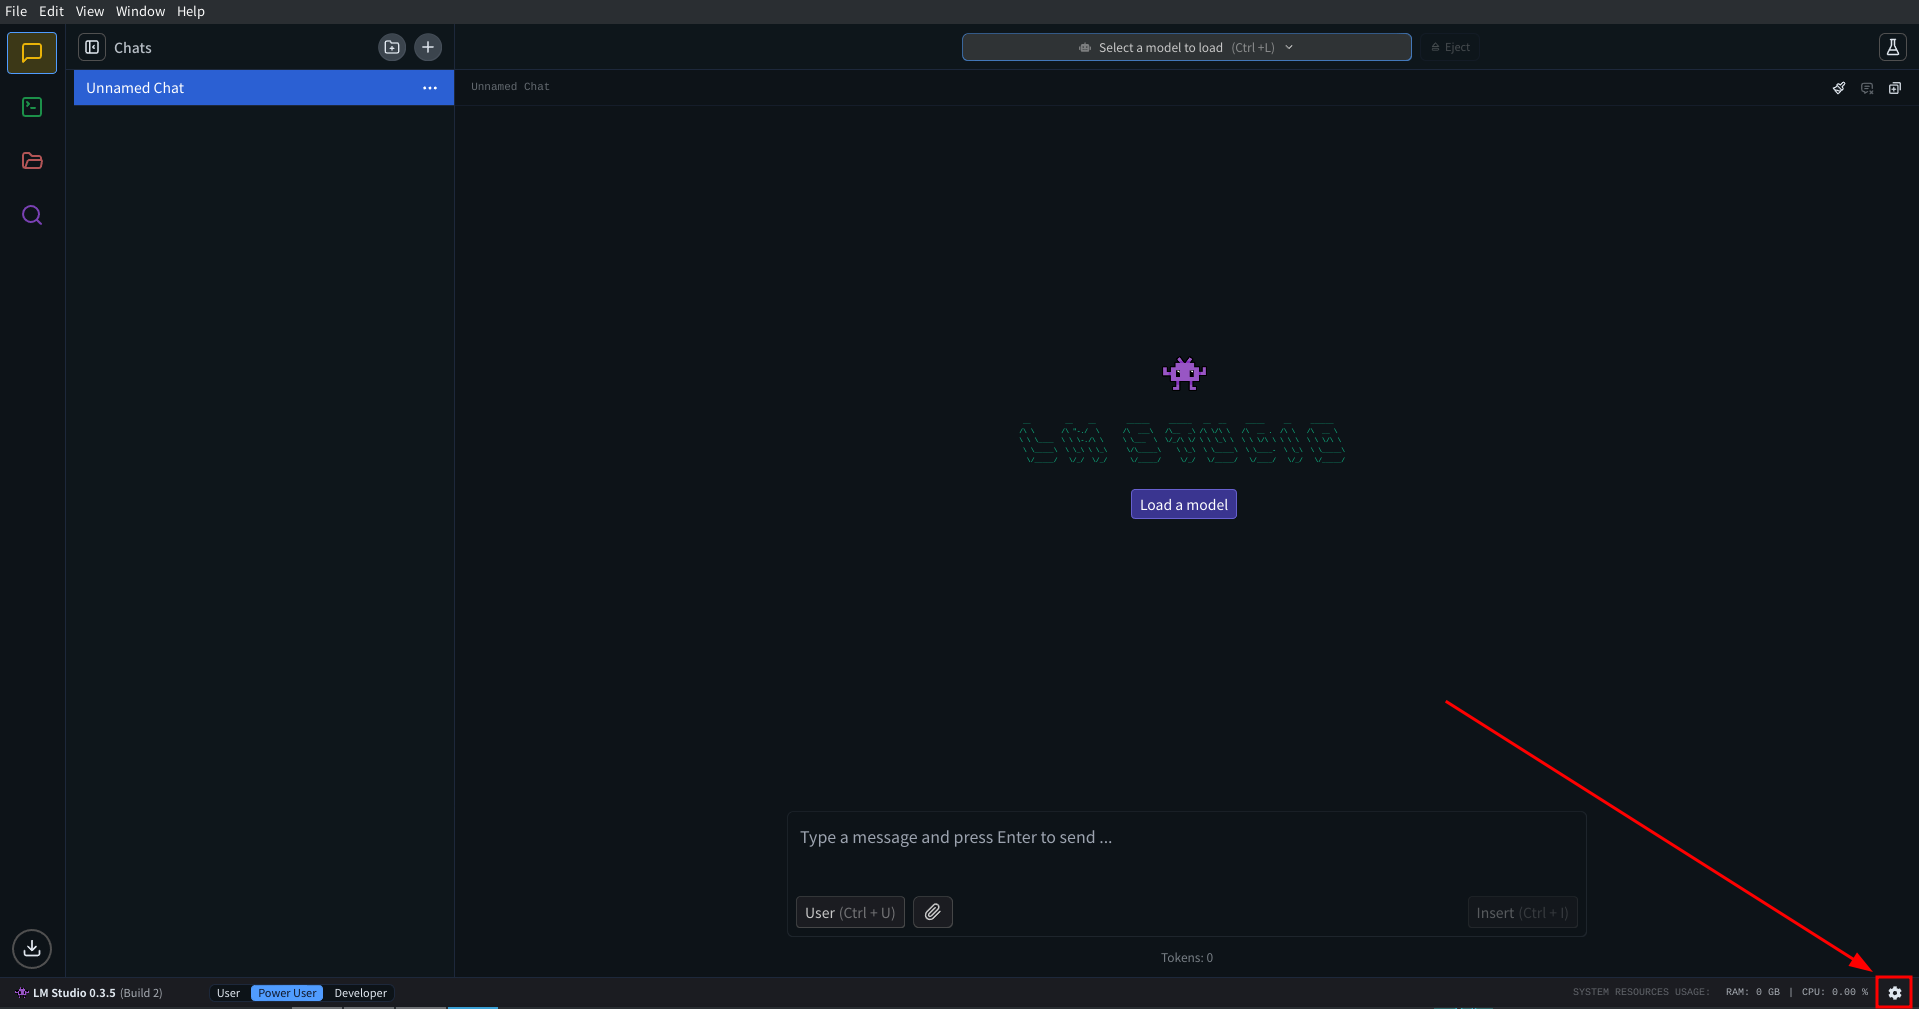This screenshot has height=1009, width=1919.
Task: Open the flask icon for advanced configuration
Action: click(1892, 47)
